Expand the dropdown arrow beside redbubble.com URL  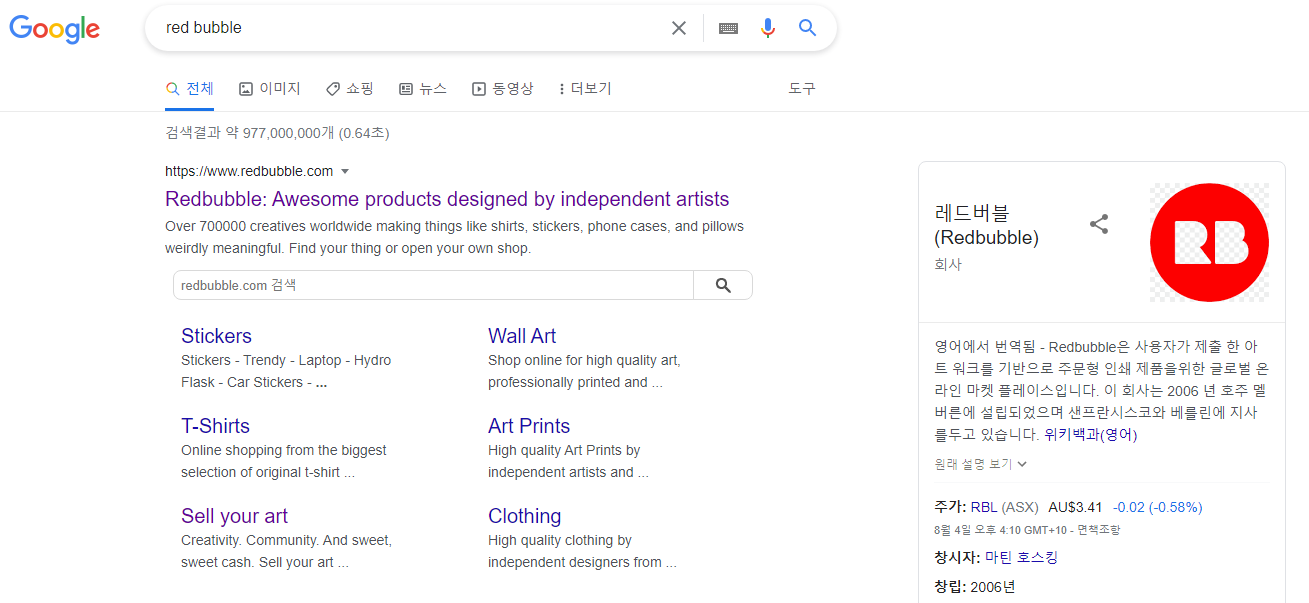345,172
